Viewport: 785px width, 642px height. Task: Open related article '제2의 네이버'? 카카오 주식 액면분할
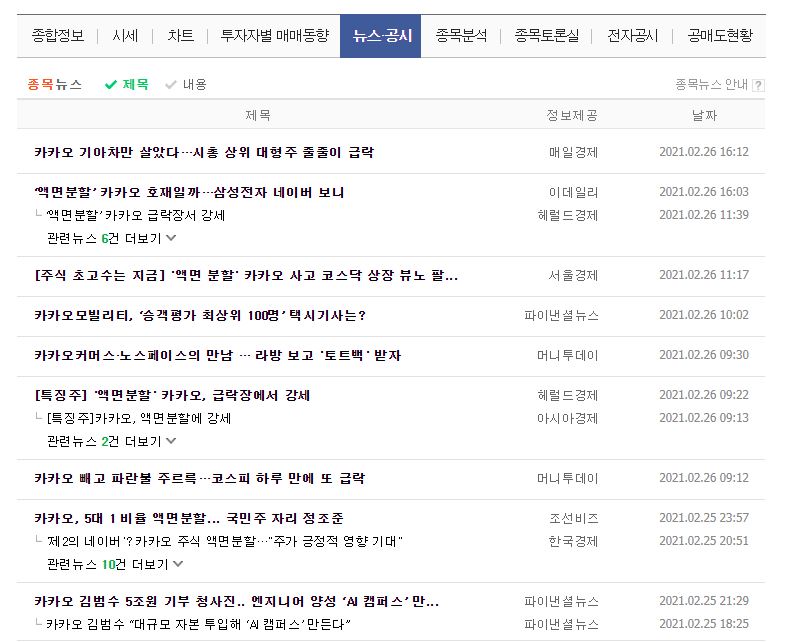point(225,541)
